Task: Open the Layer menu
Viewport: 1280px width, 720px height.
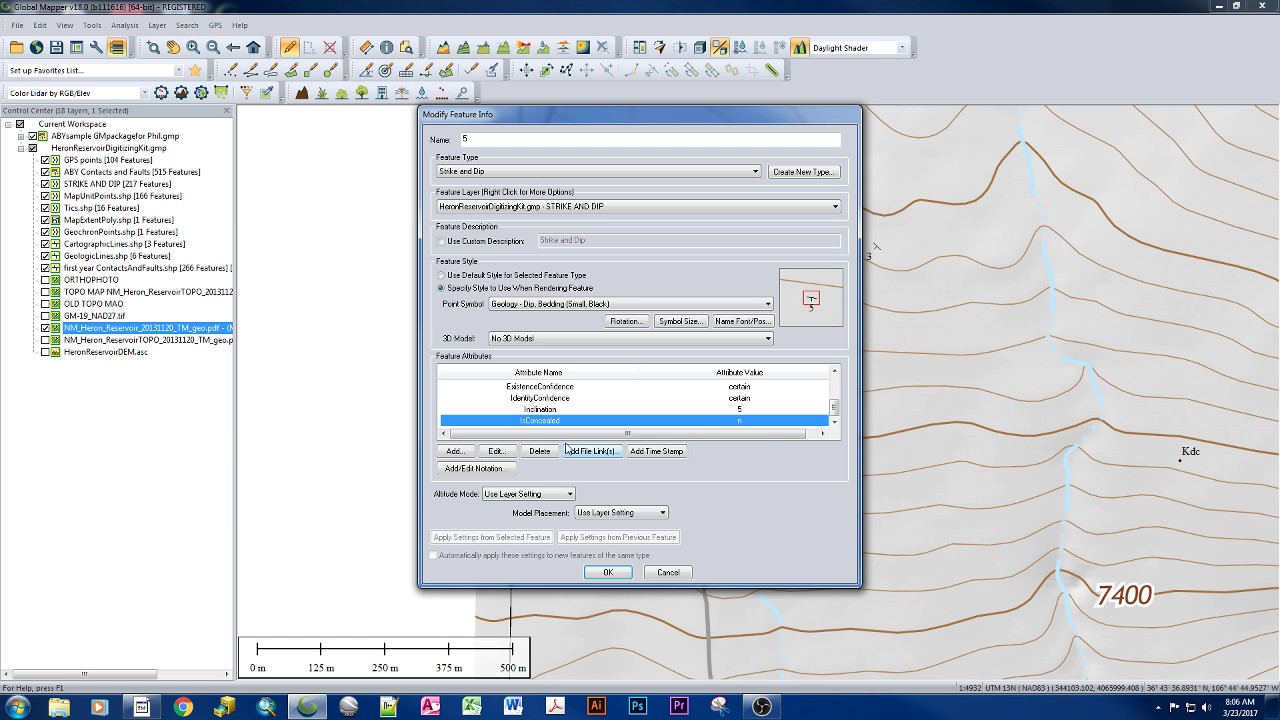Action: [x=157, y=25]
